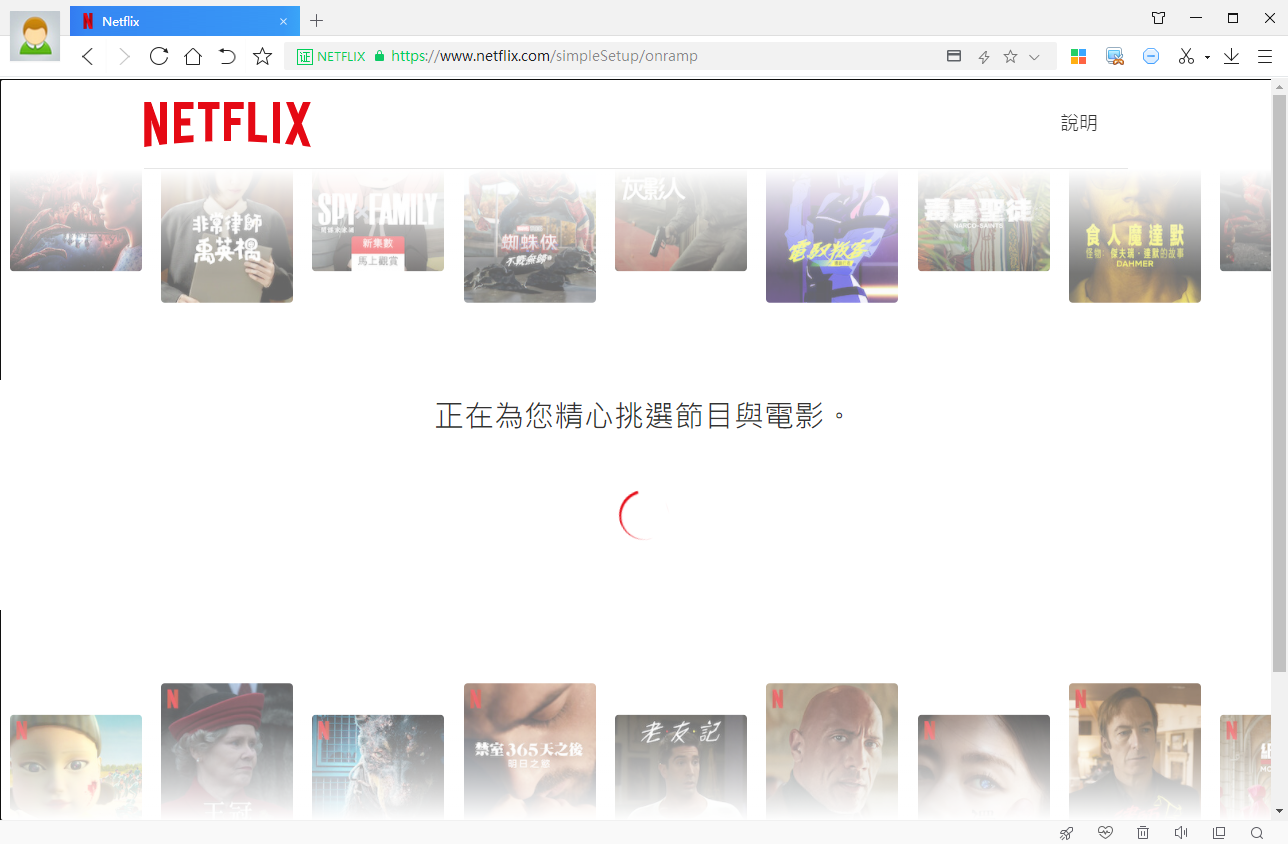Open the downloads manager
The height and width of the screenshot is (844, 1288).
1231,57
